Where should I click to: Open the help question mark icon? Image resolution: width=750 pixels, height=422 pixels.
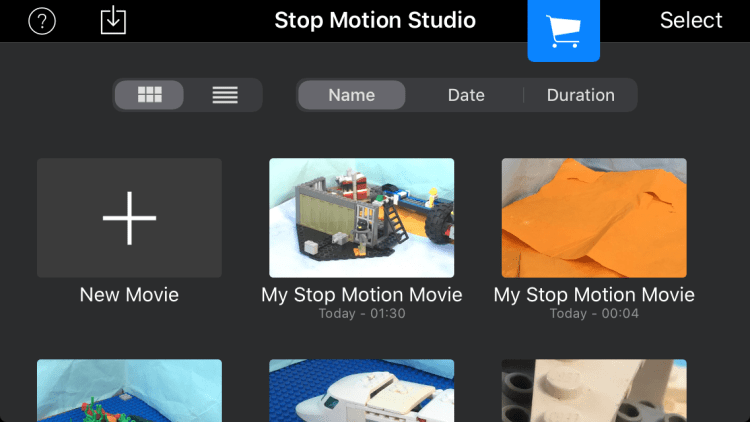(x=42, y=21)
